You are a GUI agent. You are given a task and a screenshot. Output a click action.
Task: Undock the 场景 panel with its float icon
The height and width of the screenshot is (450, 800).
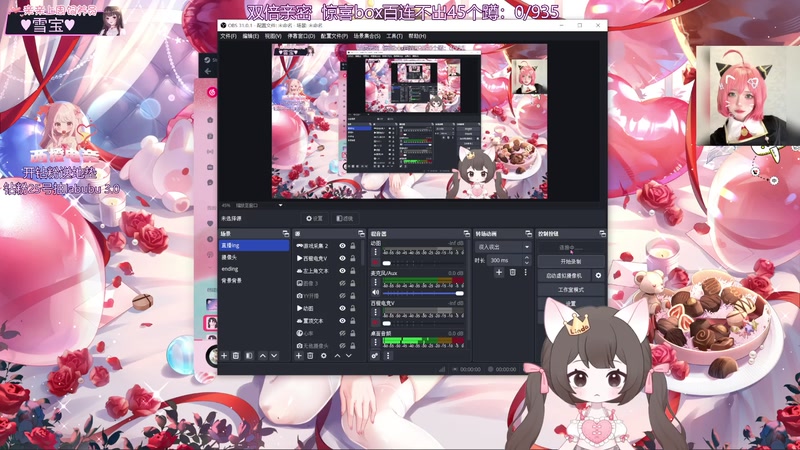285,234
